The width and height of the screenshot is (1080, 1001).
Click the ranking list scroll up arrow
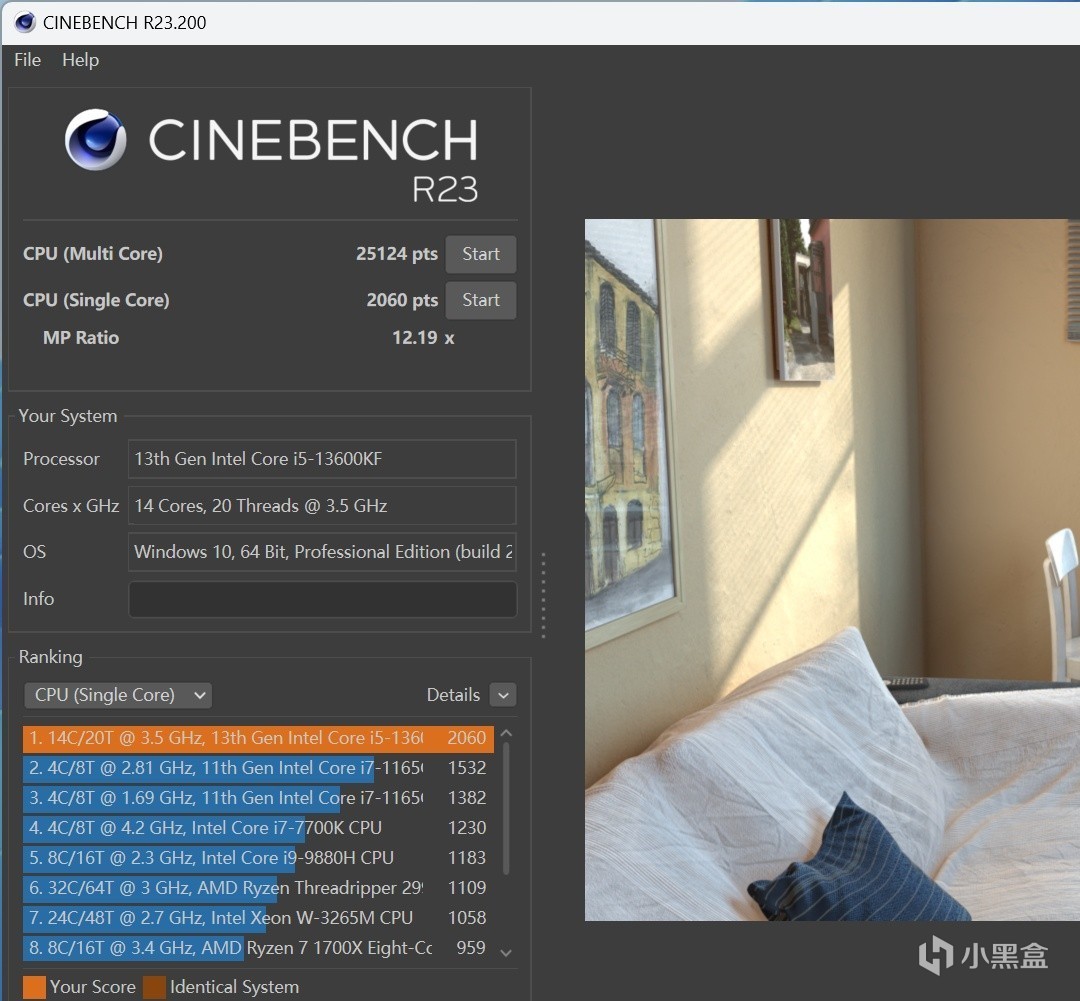(x=506, y=734)
